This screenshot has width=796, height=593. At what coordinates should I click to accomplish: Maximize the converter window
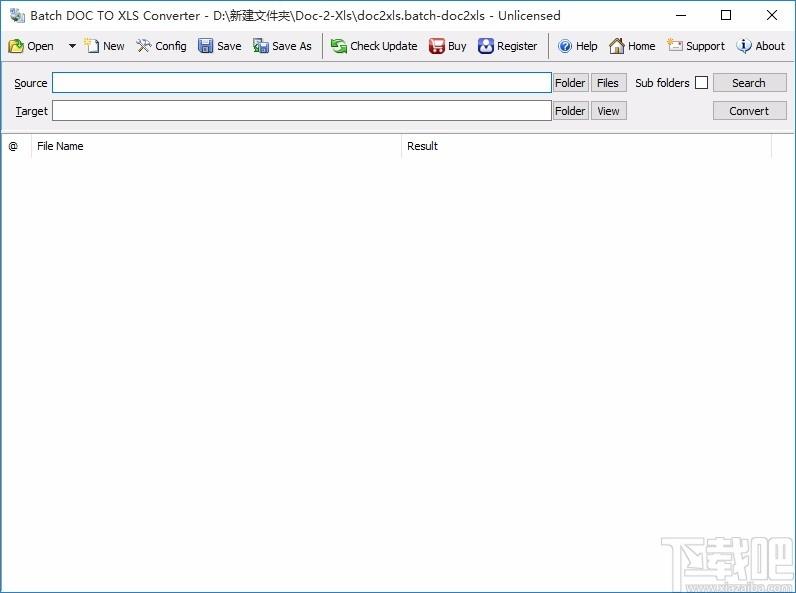726,15
